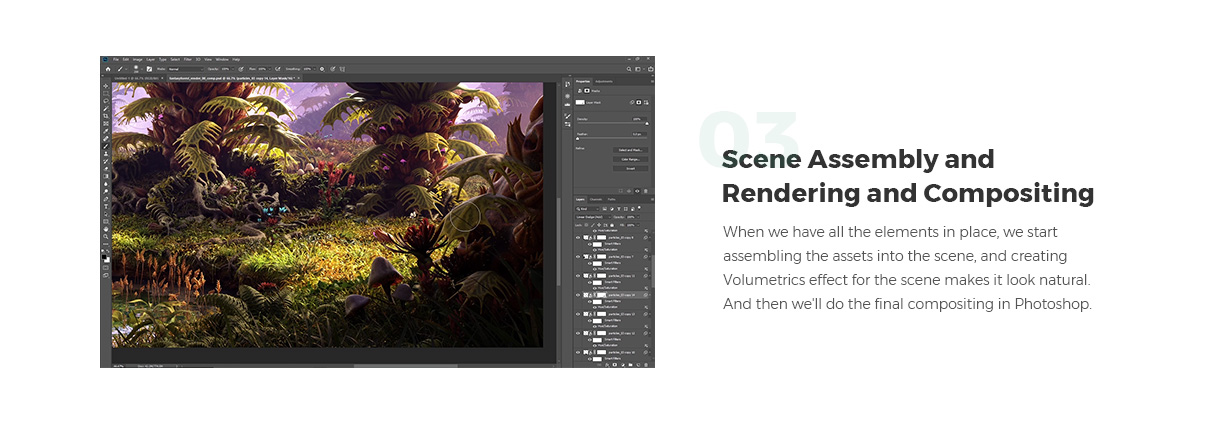Select the Zoom tool
This screenshot has height=428, width=1210.
point(106,234)
